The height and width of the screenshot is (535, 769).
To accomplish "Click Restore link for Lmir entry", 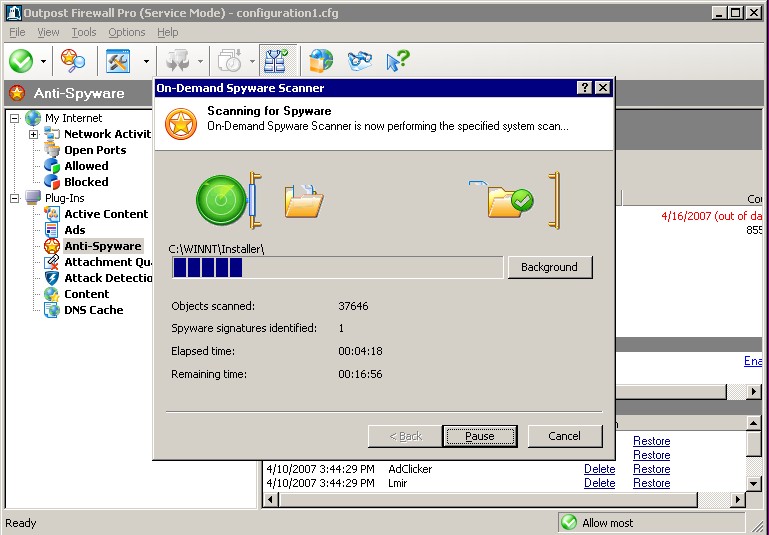I will tap(651, 483).
